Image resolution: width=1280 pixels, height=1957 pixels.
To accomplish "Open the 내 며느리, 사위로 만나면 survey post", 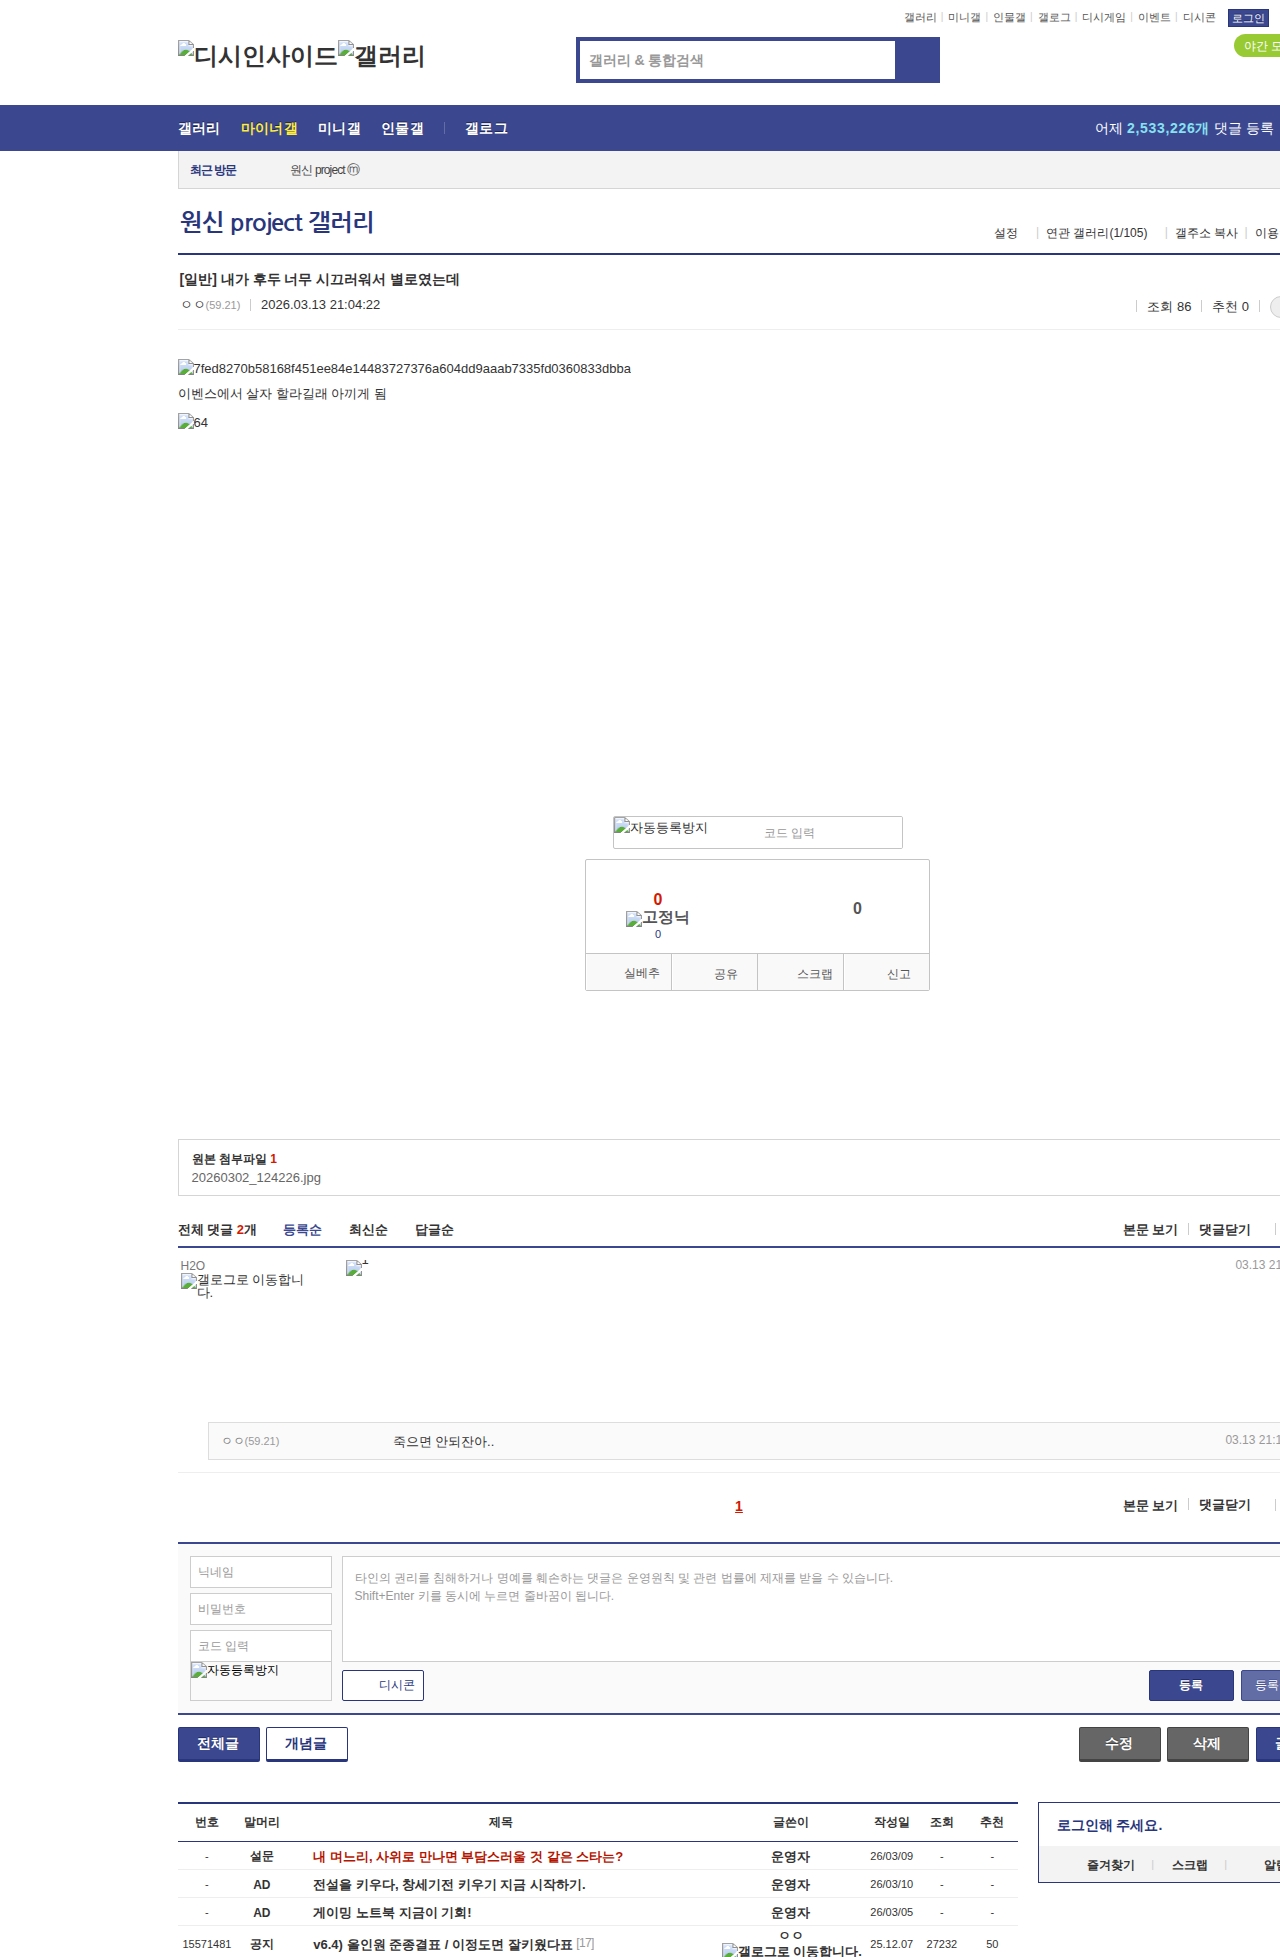I will pos(468,1856).
